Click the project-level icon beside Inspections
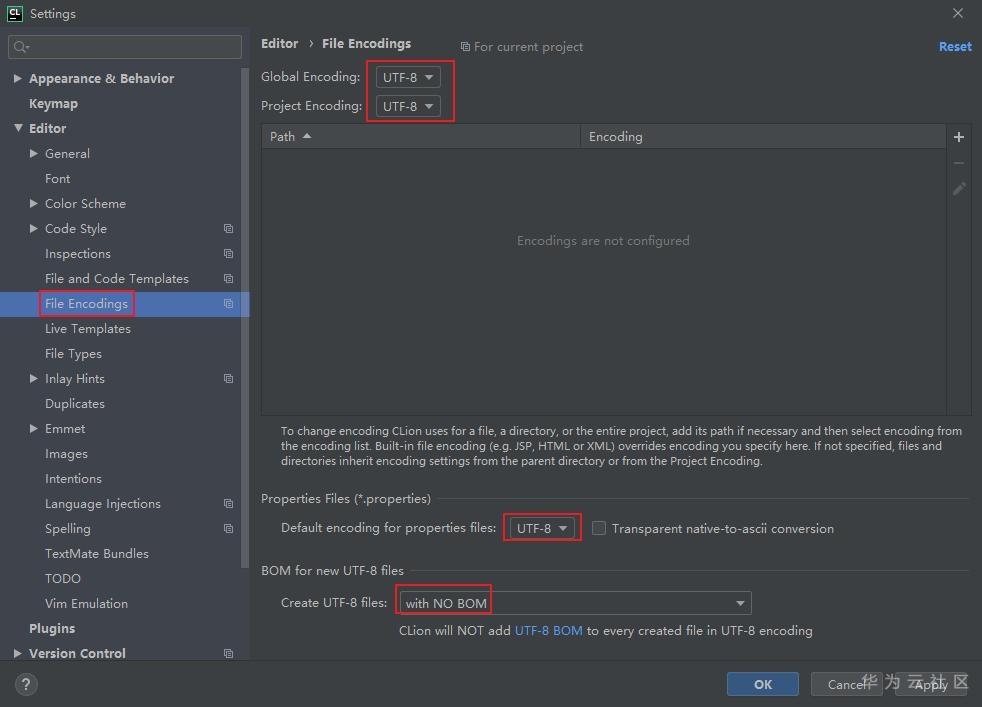The image size is (982, 707). 229,254
